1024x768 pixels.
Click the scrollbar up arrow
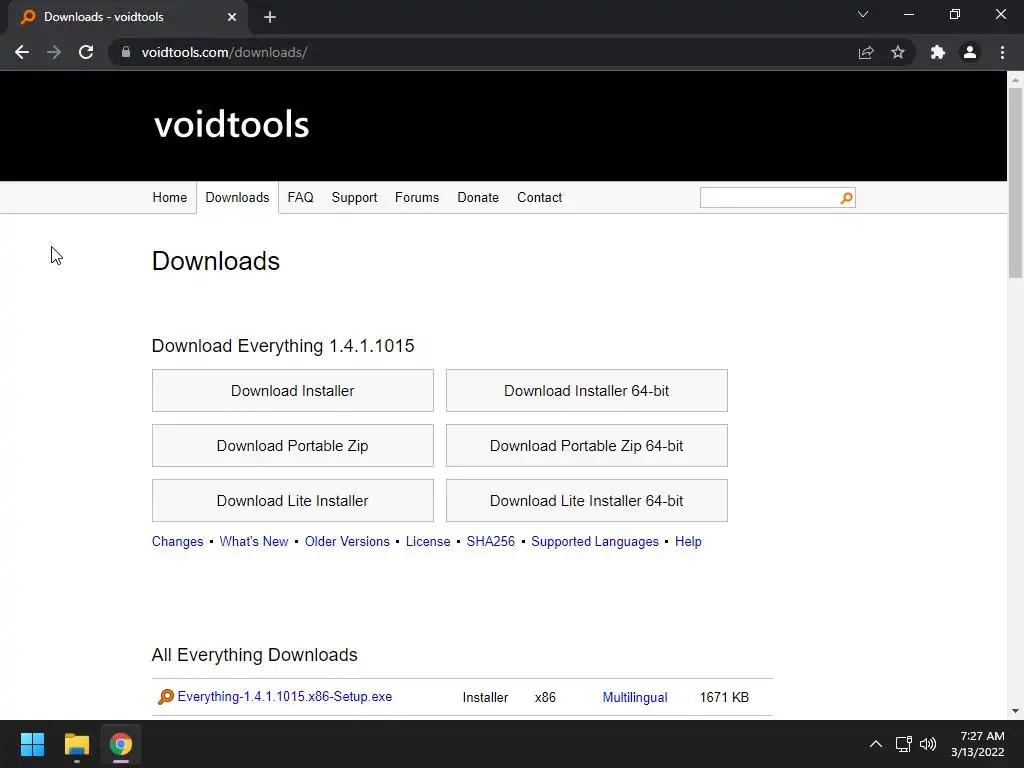1015,80
